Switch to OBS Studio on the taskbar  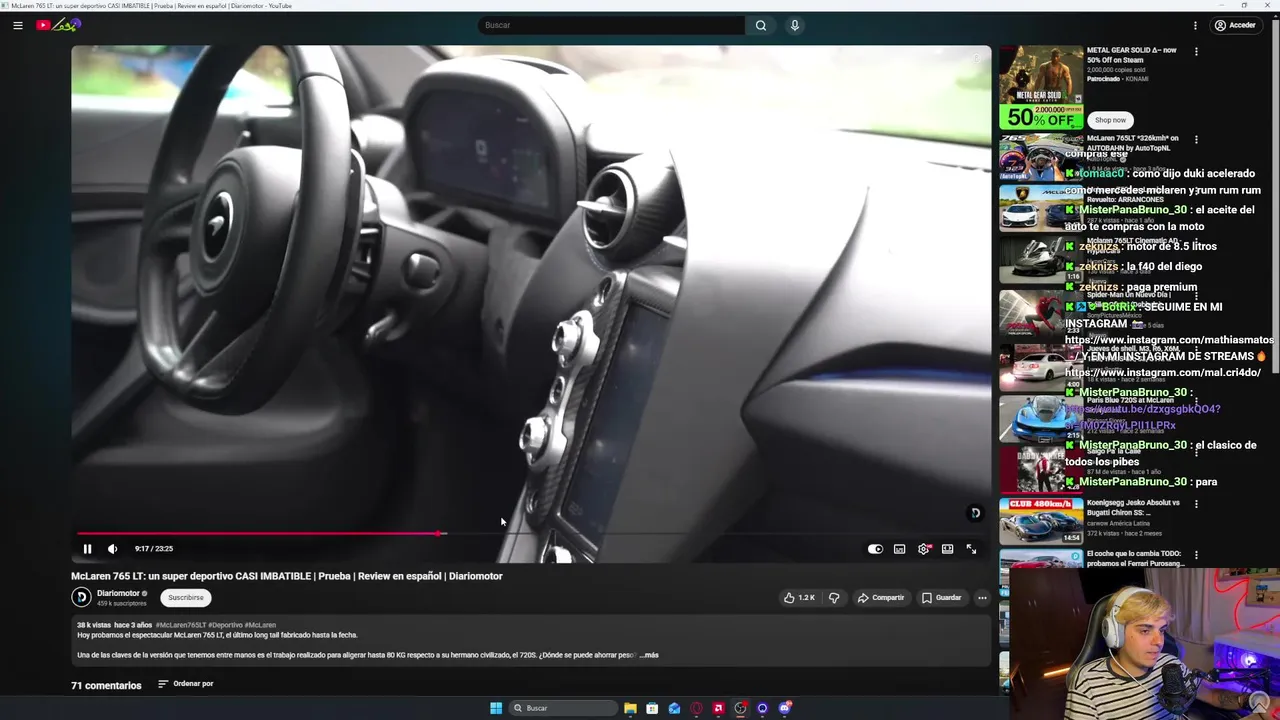point(740,708)
